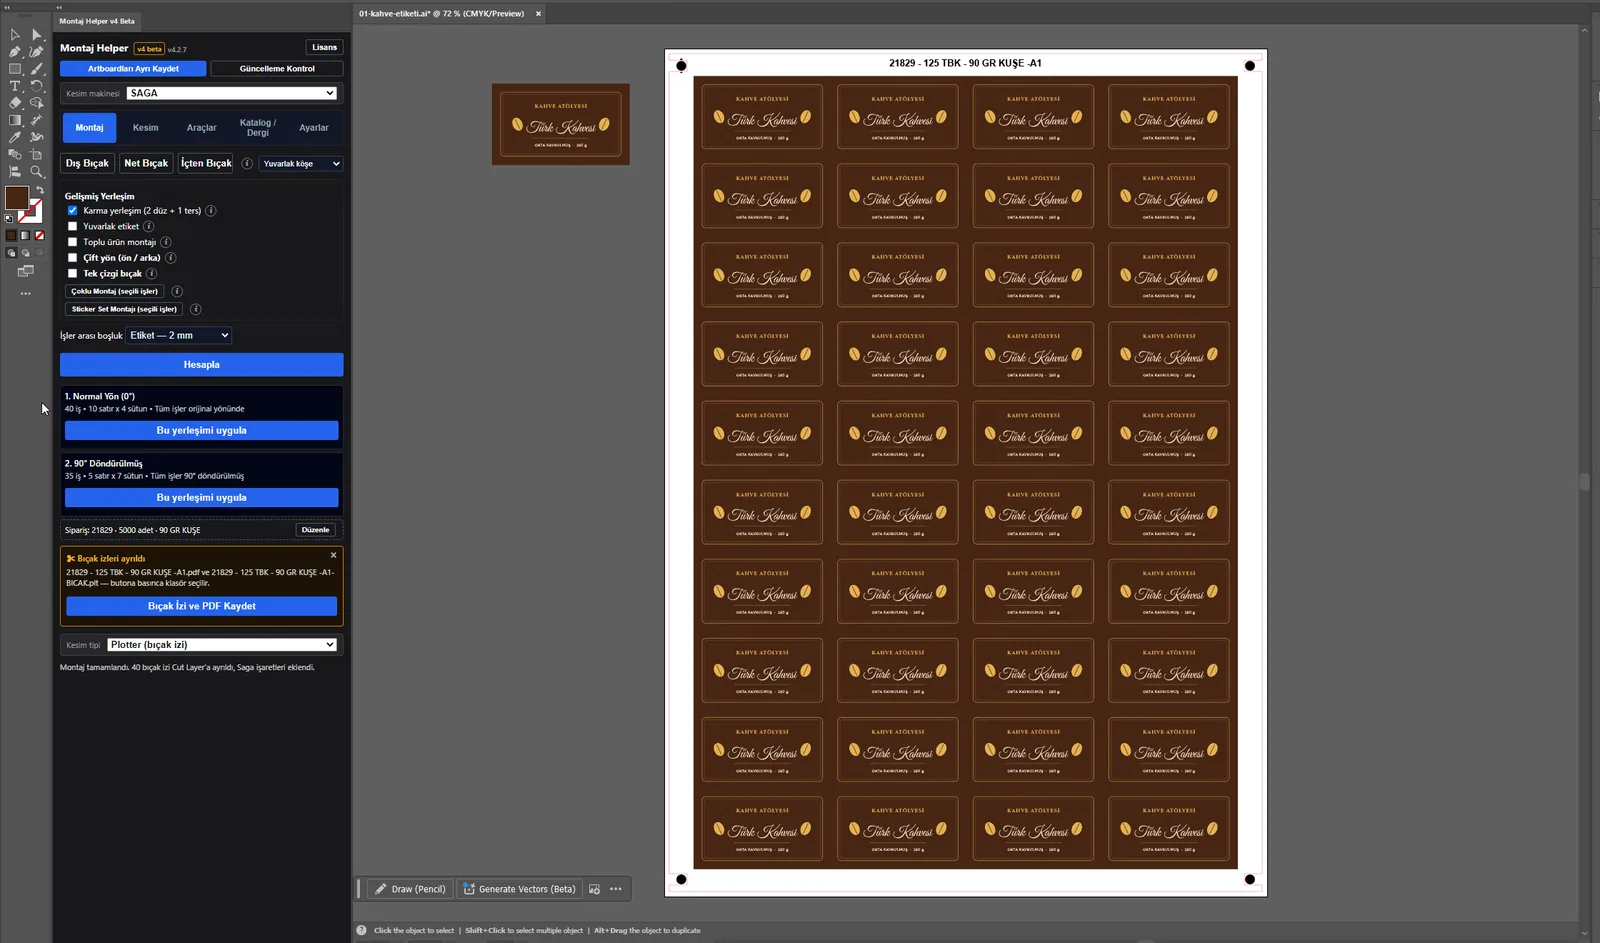Check the Çift yön (ön / arka) option

point(72,258)
